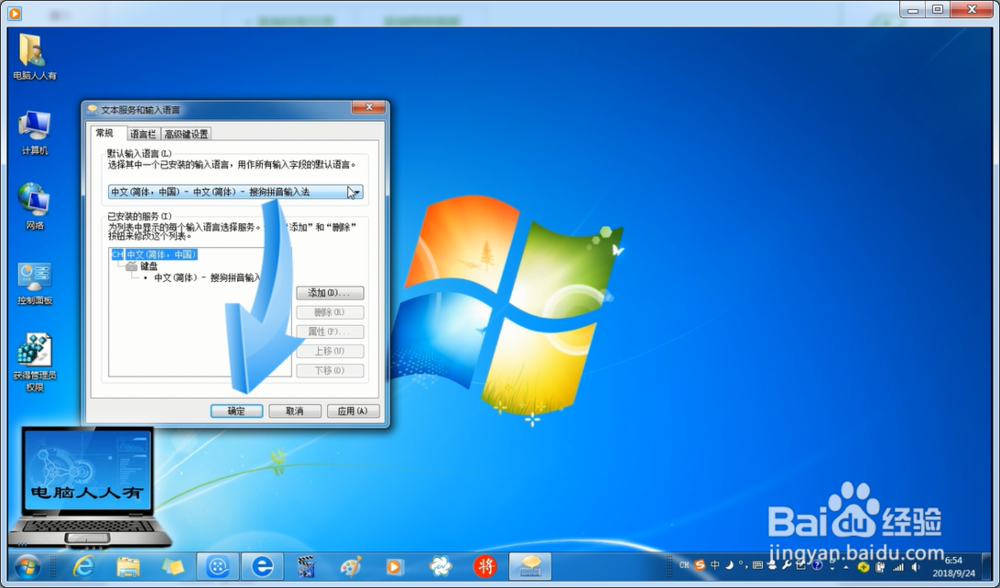Open the orange media player taskbar icon
Screen dimensions: 1000x588
395,566
